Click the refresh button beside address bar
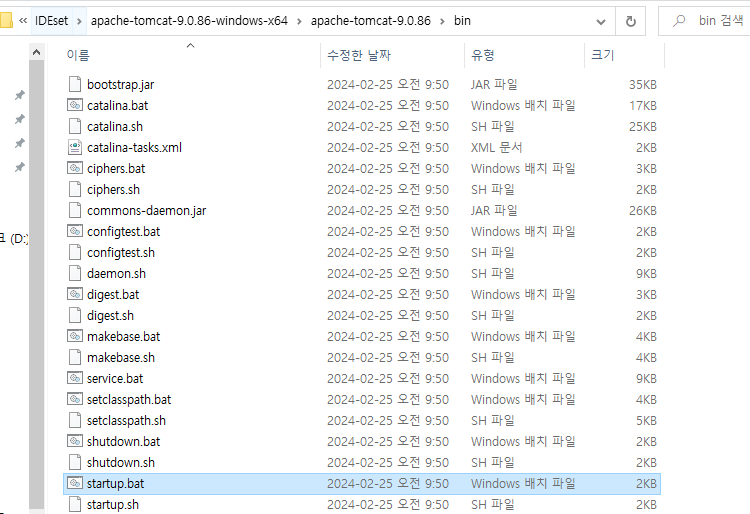This screenshot has width=750, height=514. pyautogui.click(x=630, y=21)
